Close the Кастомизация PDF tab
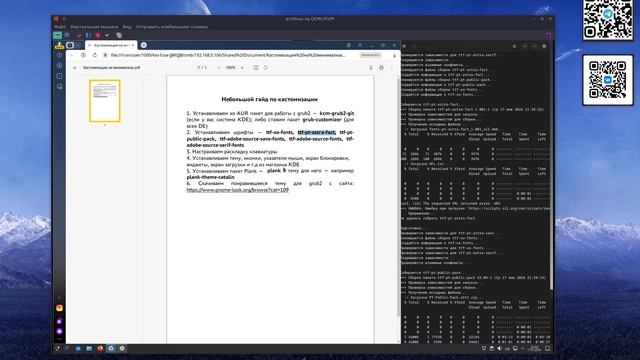This screenshot has width=640, height=360. coord(133,45)
